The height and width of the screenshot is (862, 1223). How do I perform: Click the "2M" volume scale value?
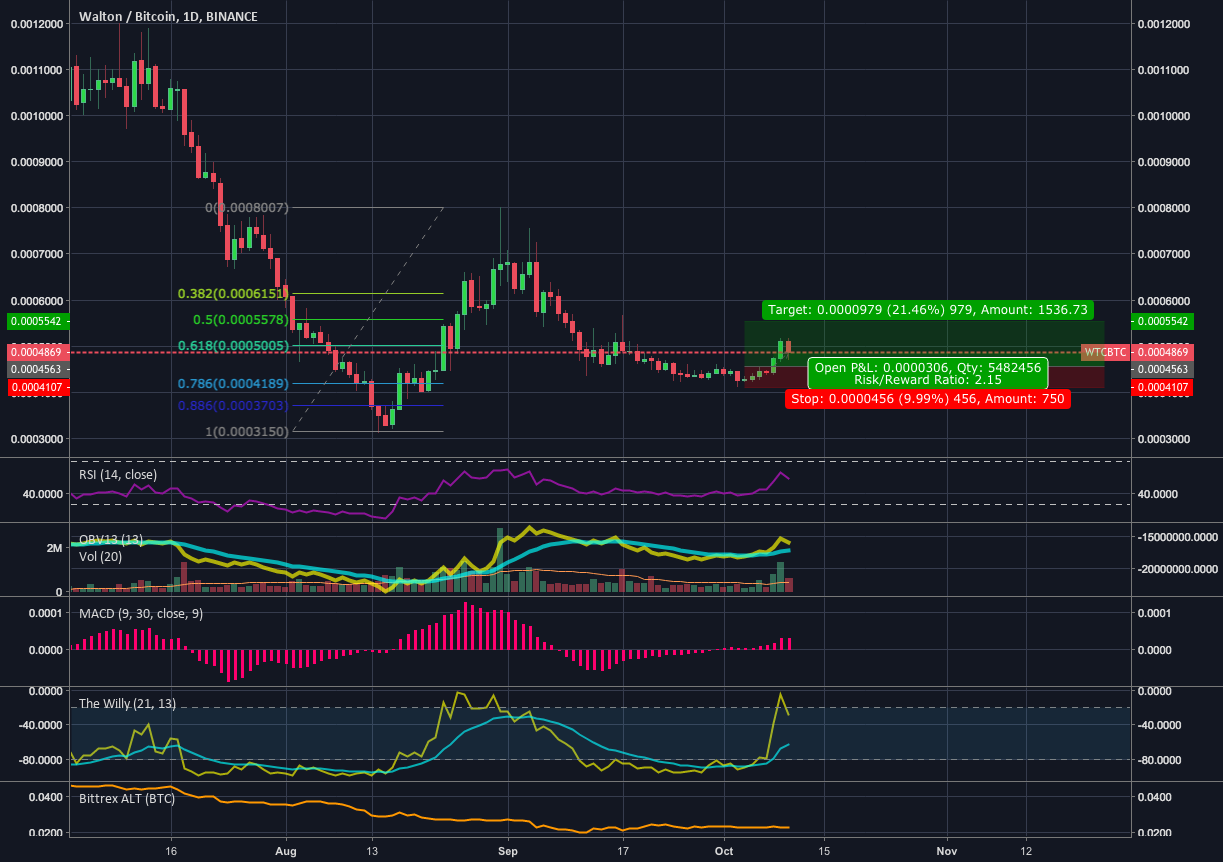57,548
